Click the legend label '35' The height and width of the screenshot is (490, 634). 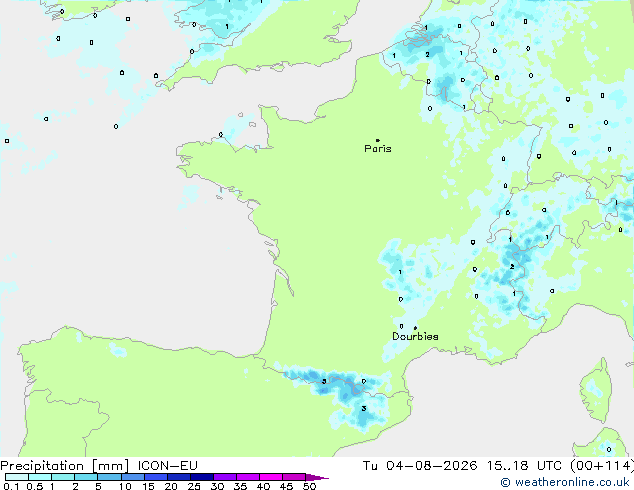point(240,486)
